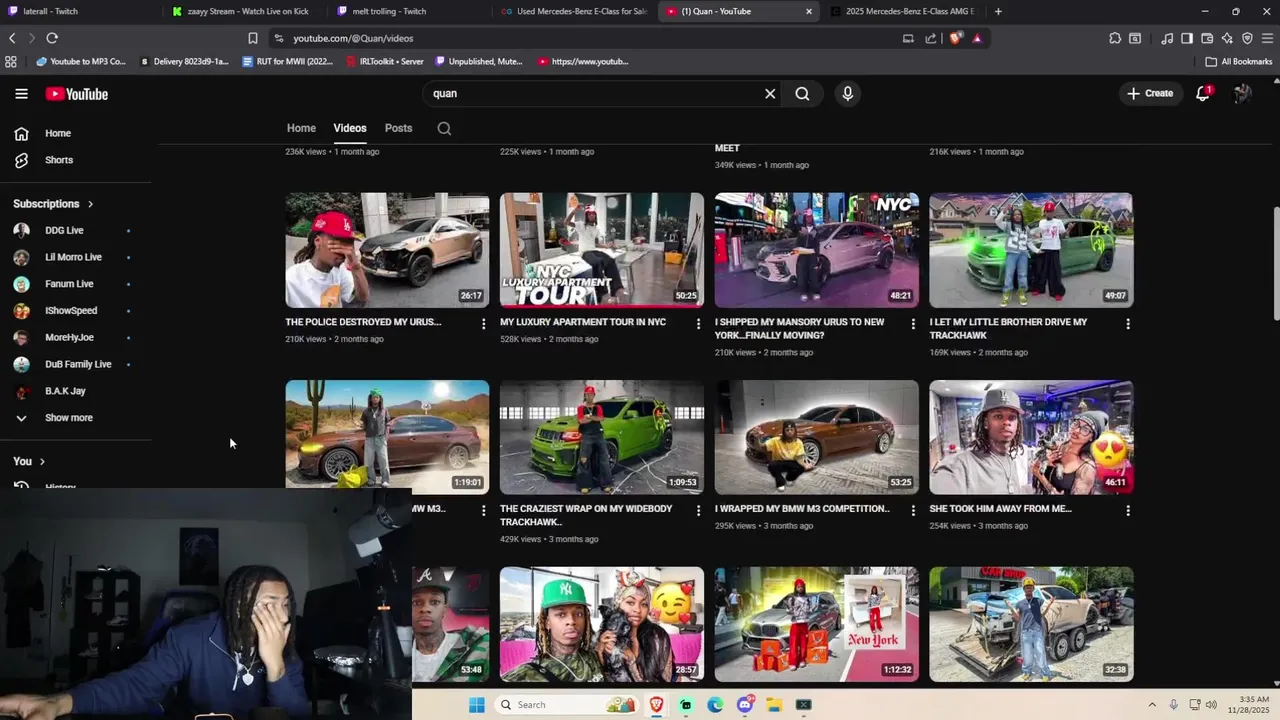1280x720 pixels.
Task: Open the YouTube hamburger guide menu
Action: pos(21,94)
